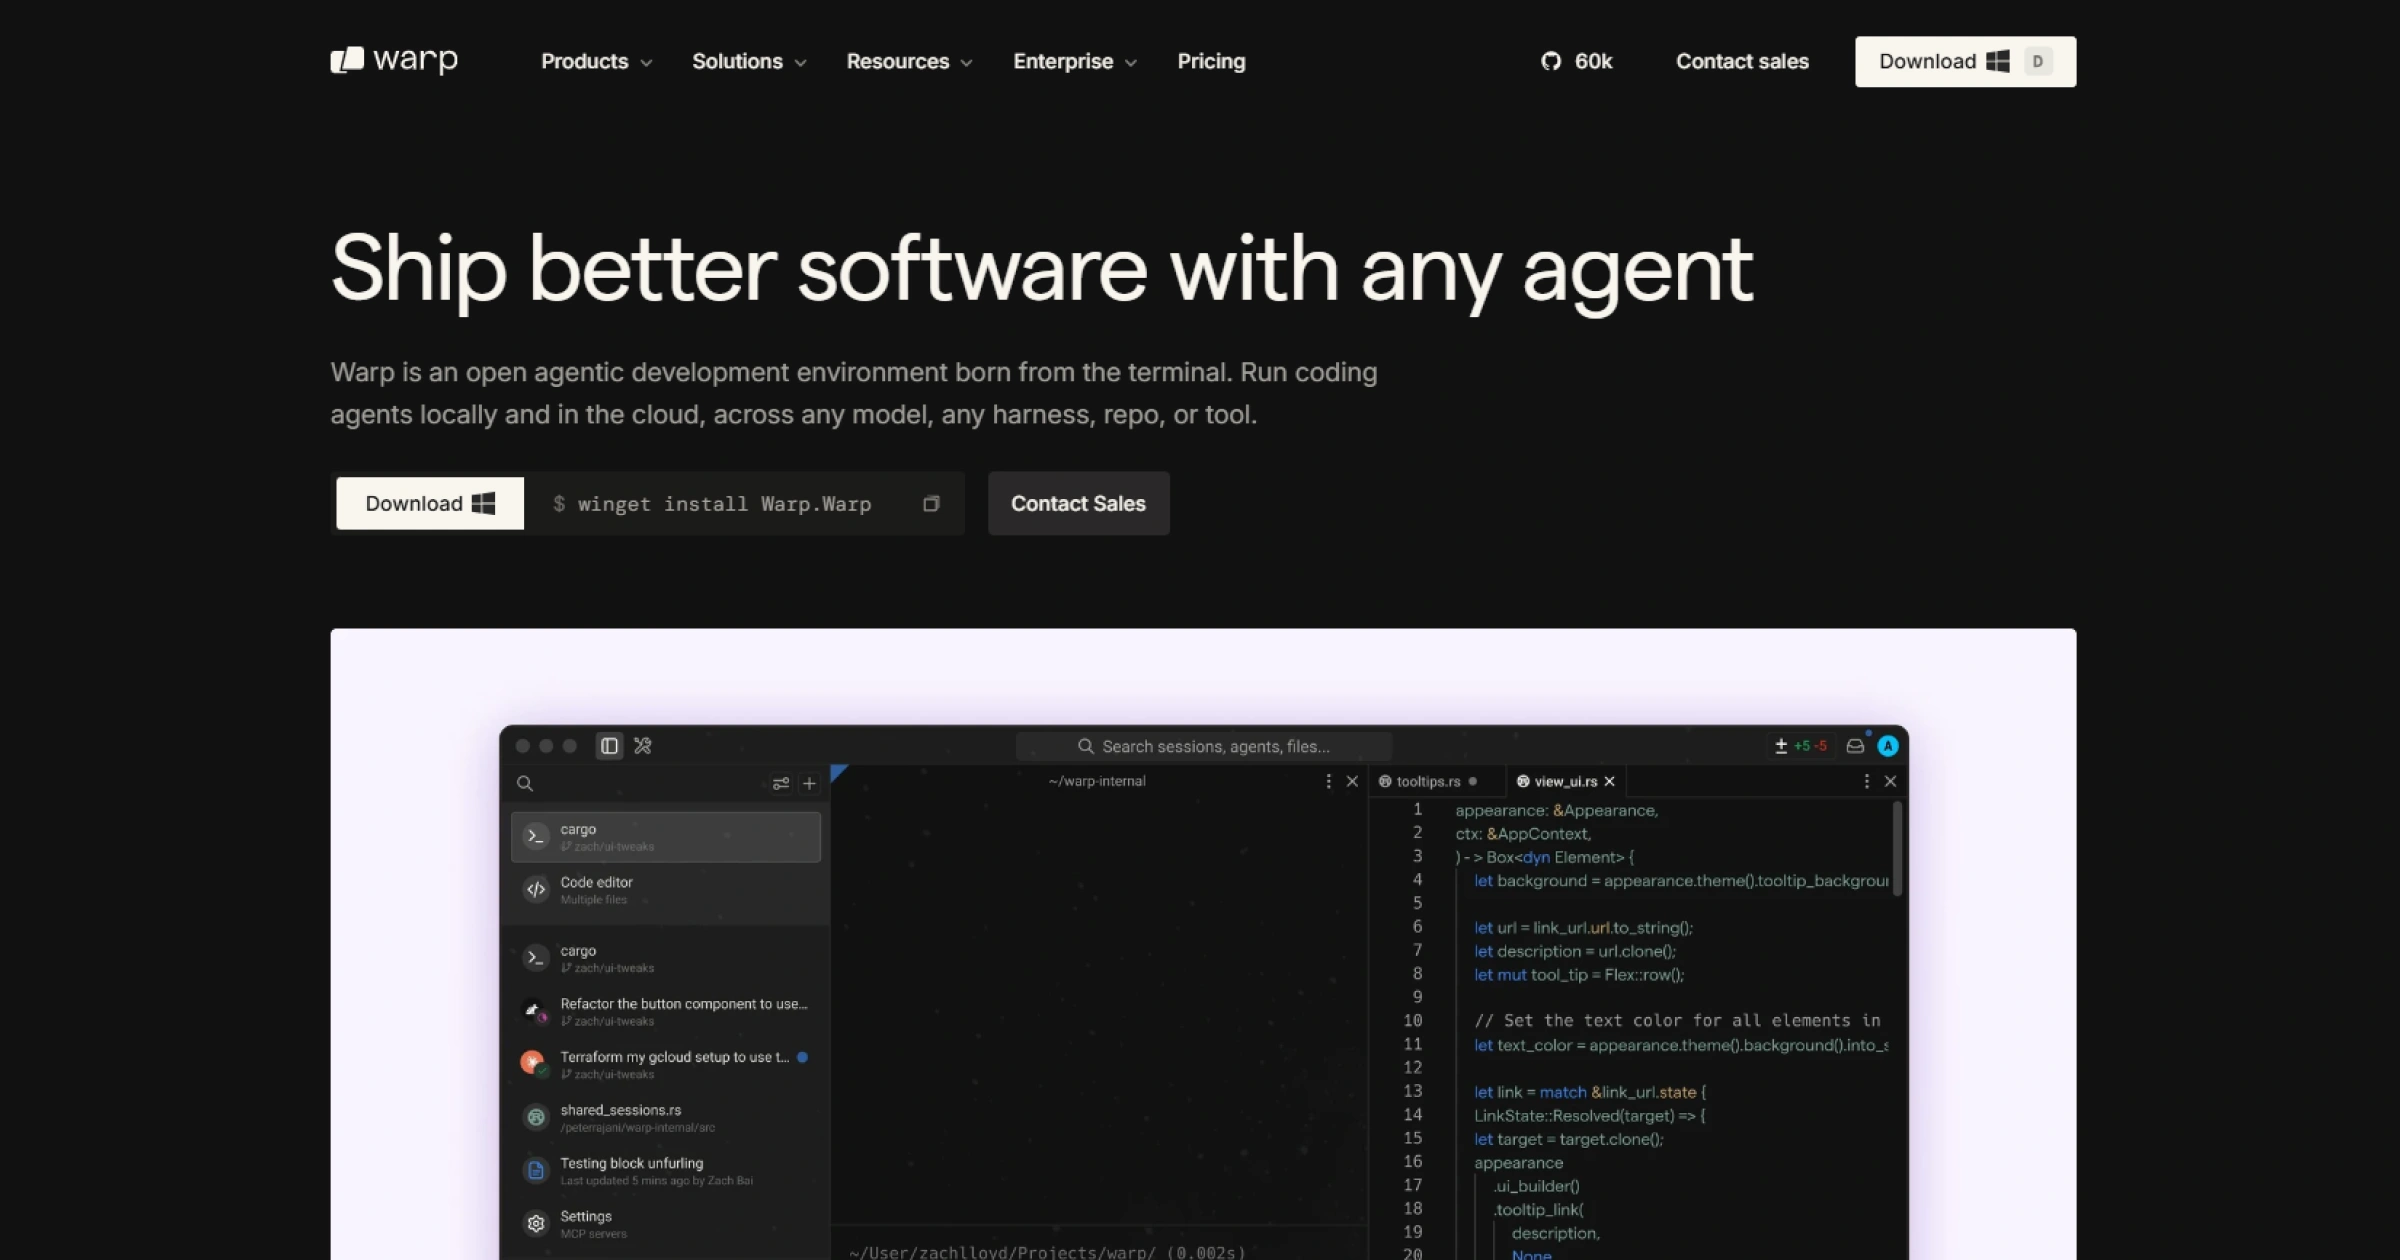Select Terraform my gcloud setup row

[x=666, y=1064]
